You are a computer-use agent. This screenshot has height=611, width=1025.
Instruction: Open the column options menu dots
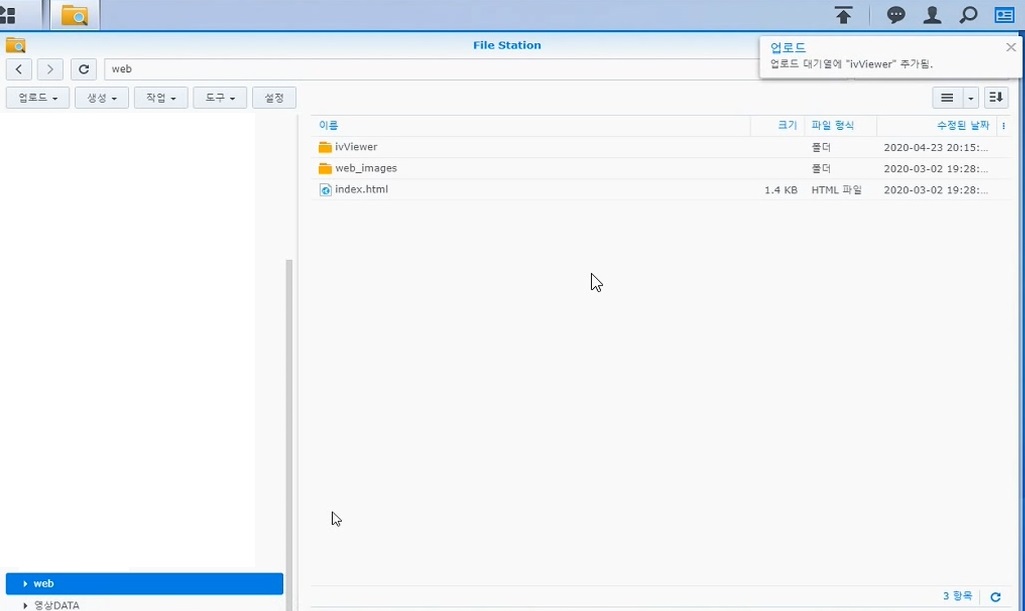1003,125
